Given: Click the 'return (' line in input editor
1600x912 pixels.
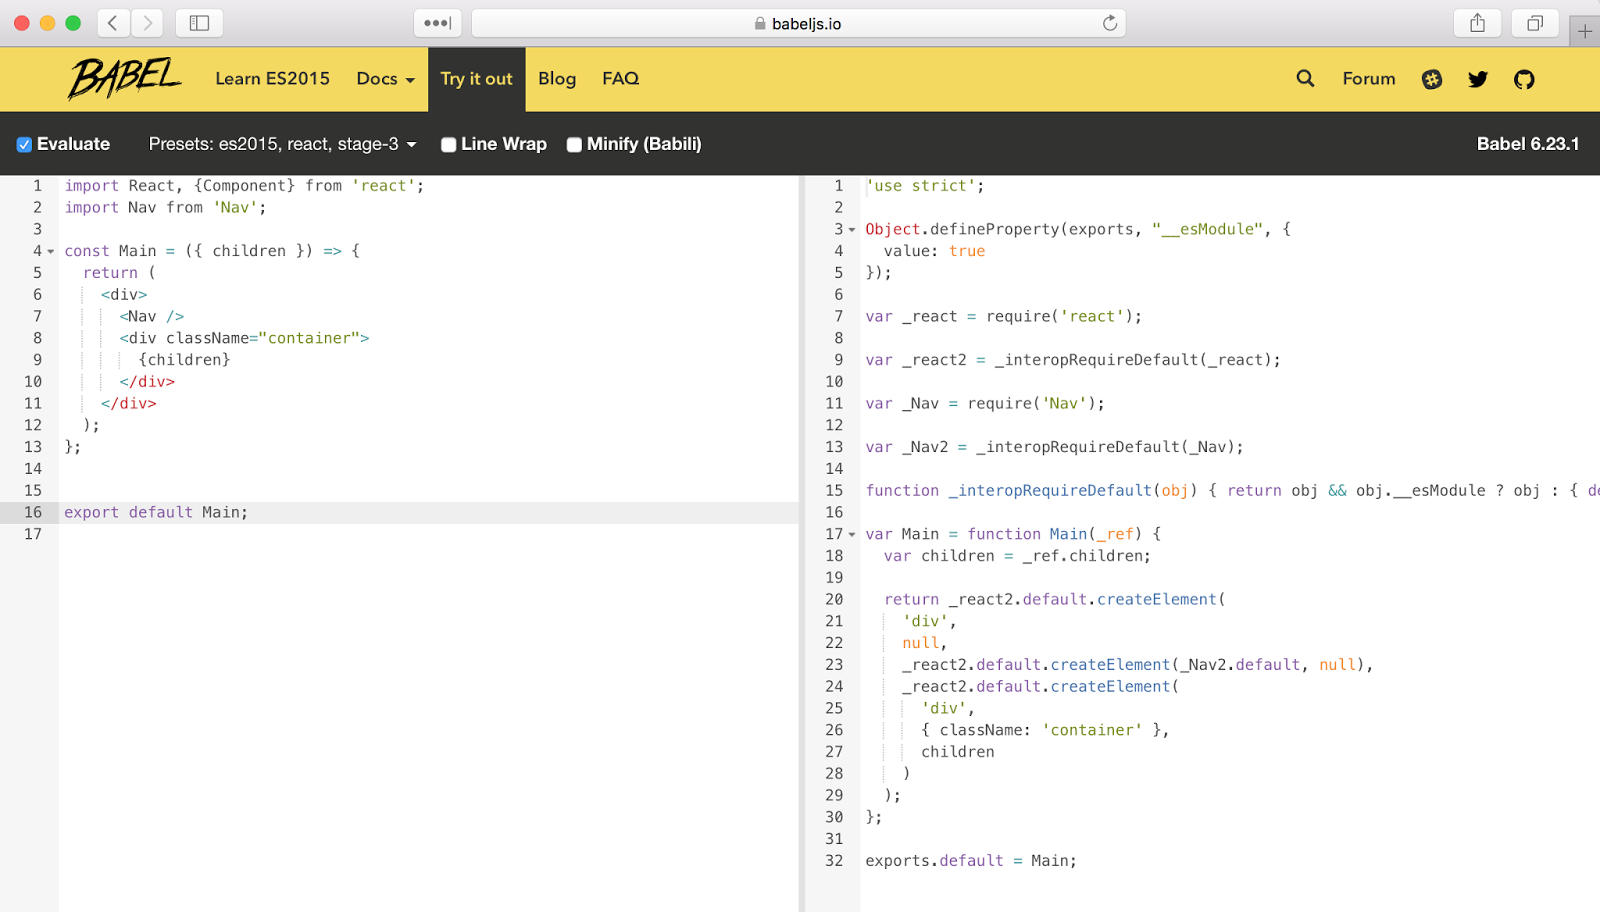Looking at the screenshot, I should (x=119, y=273).
